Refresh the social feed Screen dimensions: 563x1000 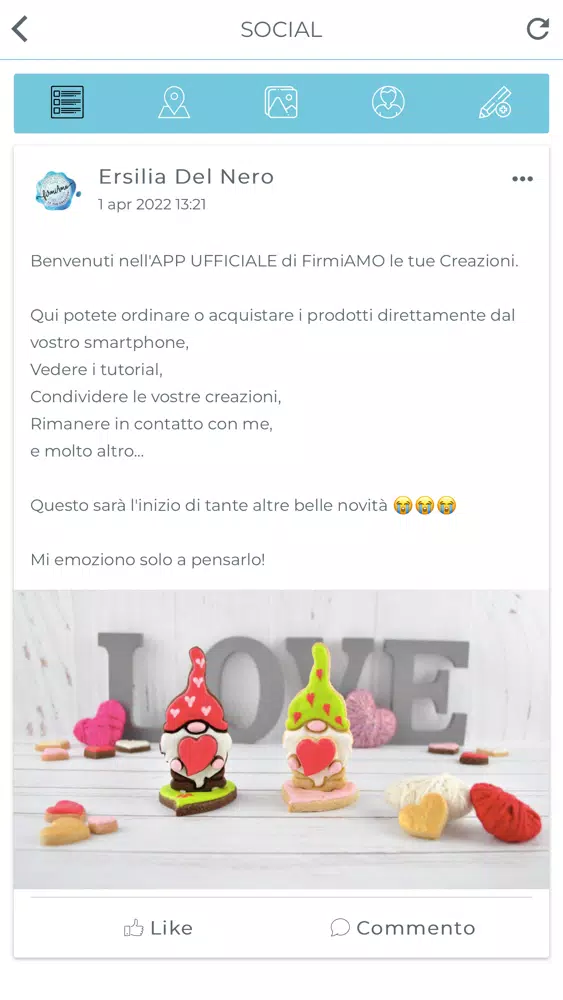[x=537, y=29]
